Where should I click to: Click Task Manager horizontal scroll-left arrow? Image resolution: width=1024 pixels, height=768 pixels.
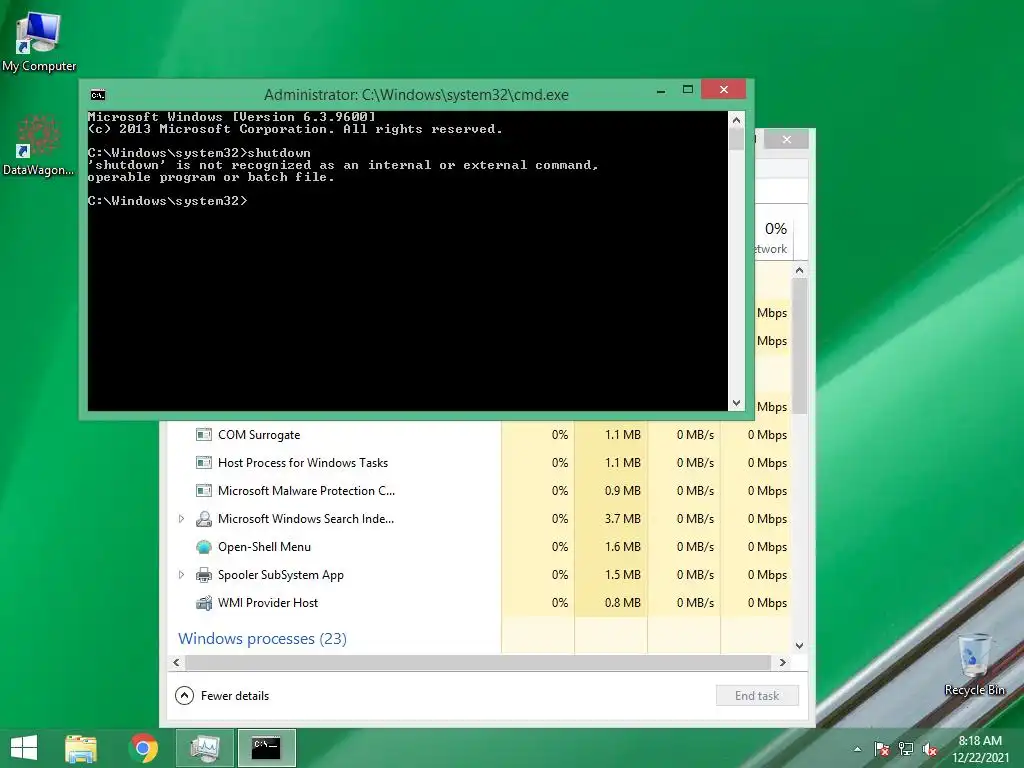pyautogui.click(x=176, y=663)
